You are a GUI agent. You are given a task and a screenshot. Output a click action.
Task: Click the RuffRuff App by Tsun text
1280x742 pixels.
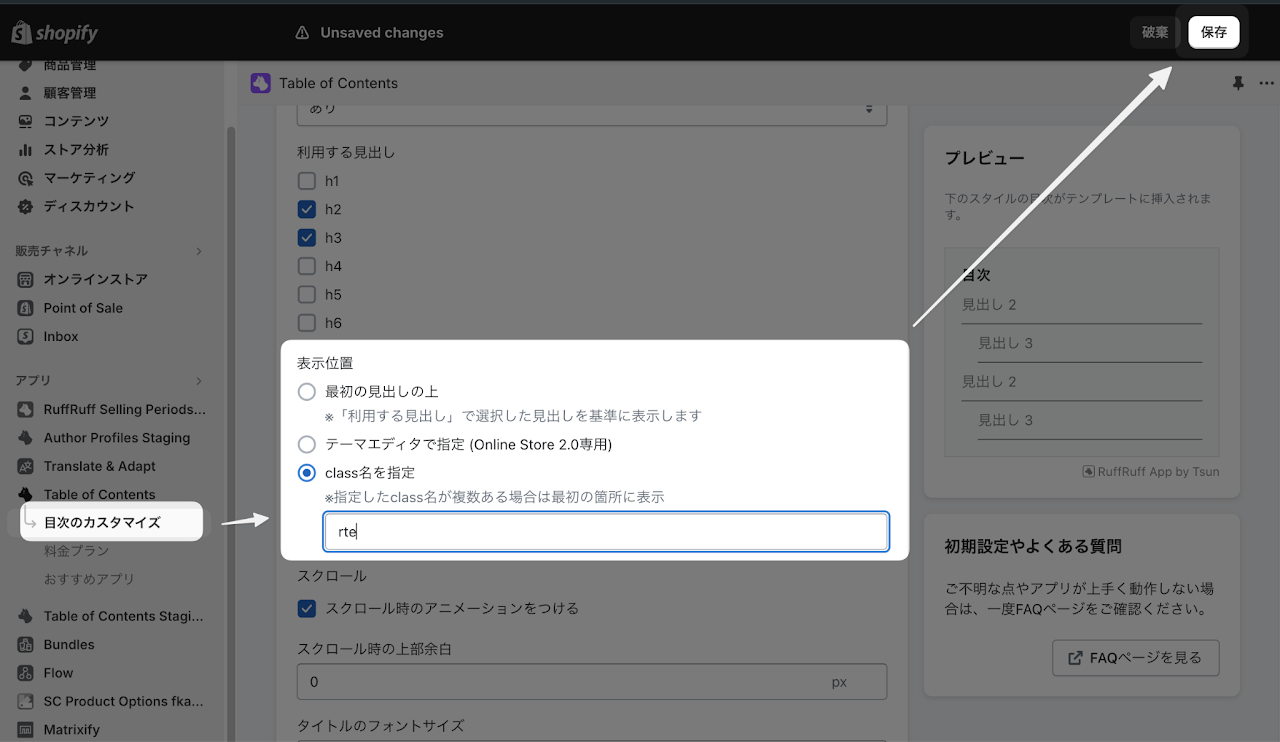[1158, 471]
